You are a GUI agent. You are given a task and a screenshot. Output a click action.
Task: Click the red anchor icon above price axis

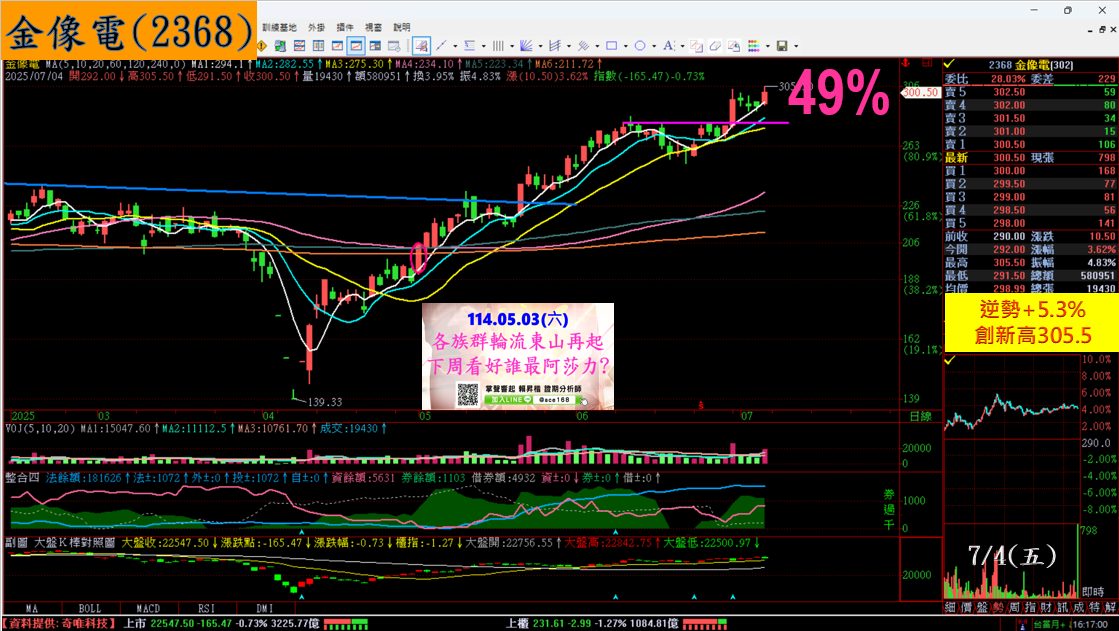[x=906, y=64]
